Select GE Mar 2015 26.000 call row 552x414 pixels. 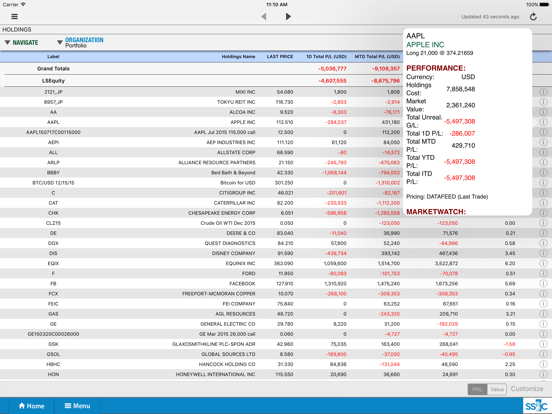(x=227, y=334)
